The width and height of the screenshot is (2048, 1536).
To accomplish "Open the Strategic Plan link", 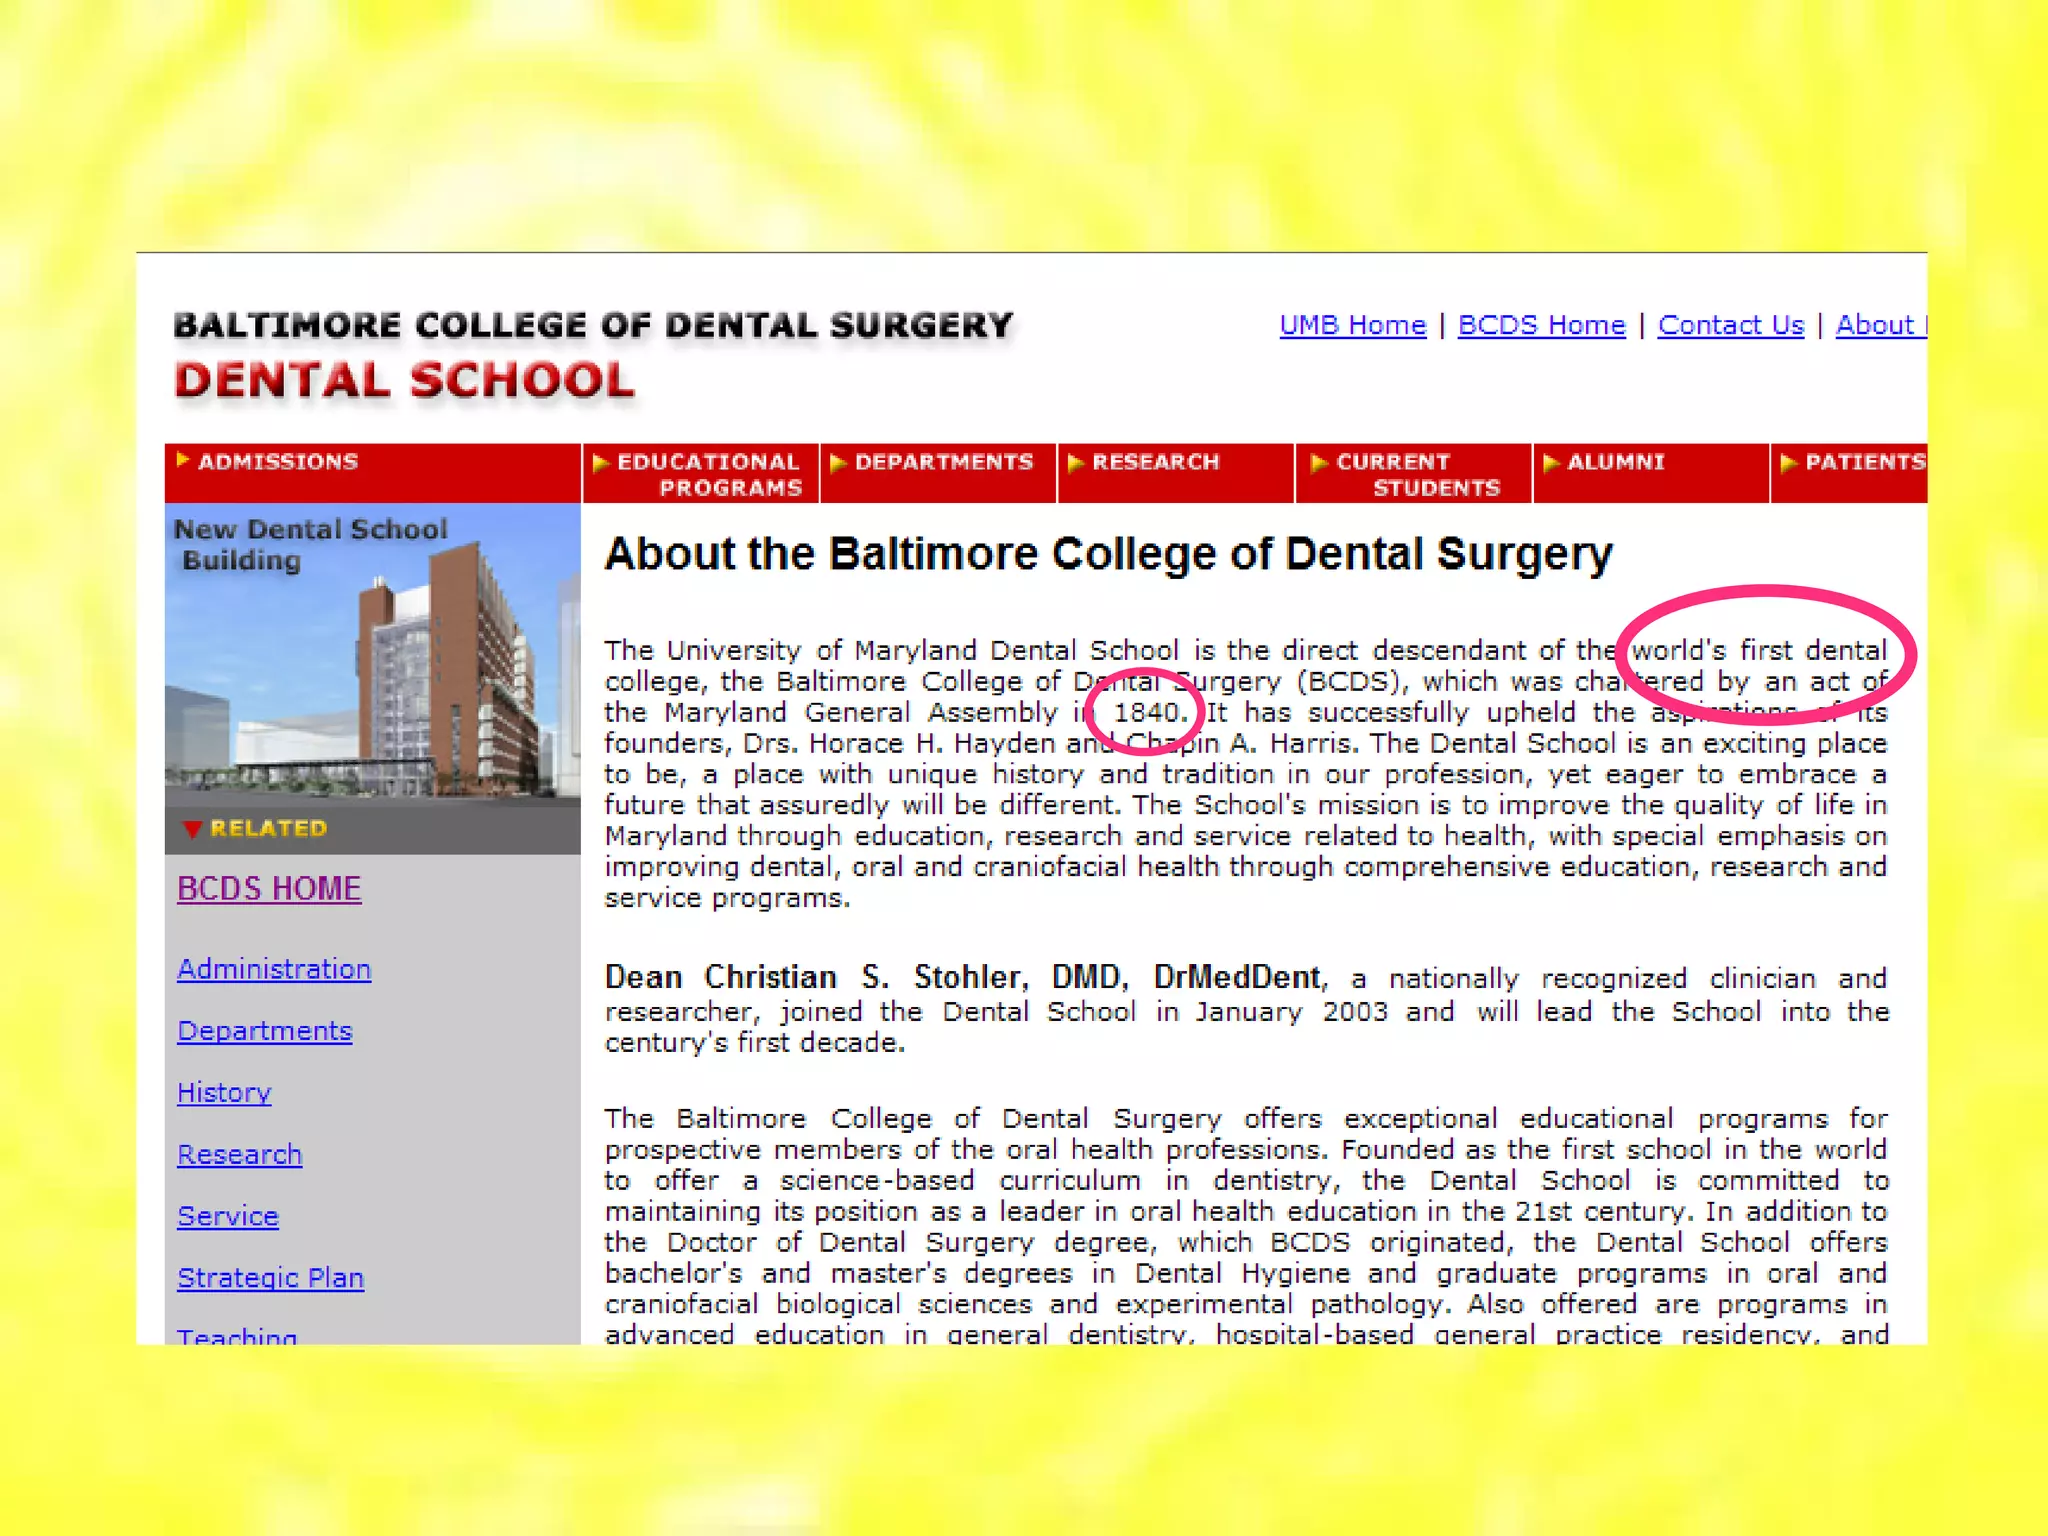I will coord(270,1278).
